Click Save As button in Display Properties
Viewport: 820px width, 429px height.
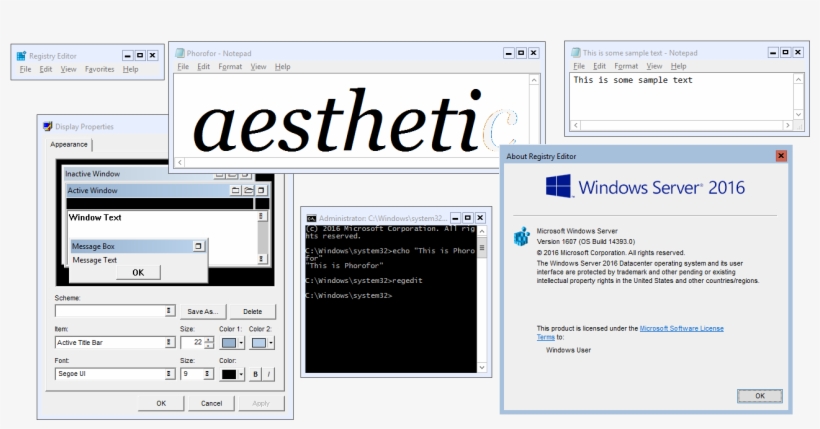click(x=203, y=311)
